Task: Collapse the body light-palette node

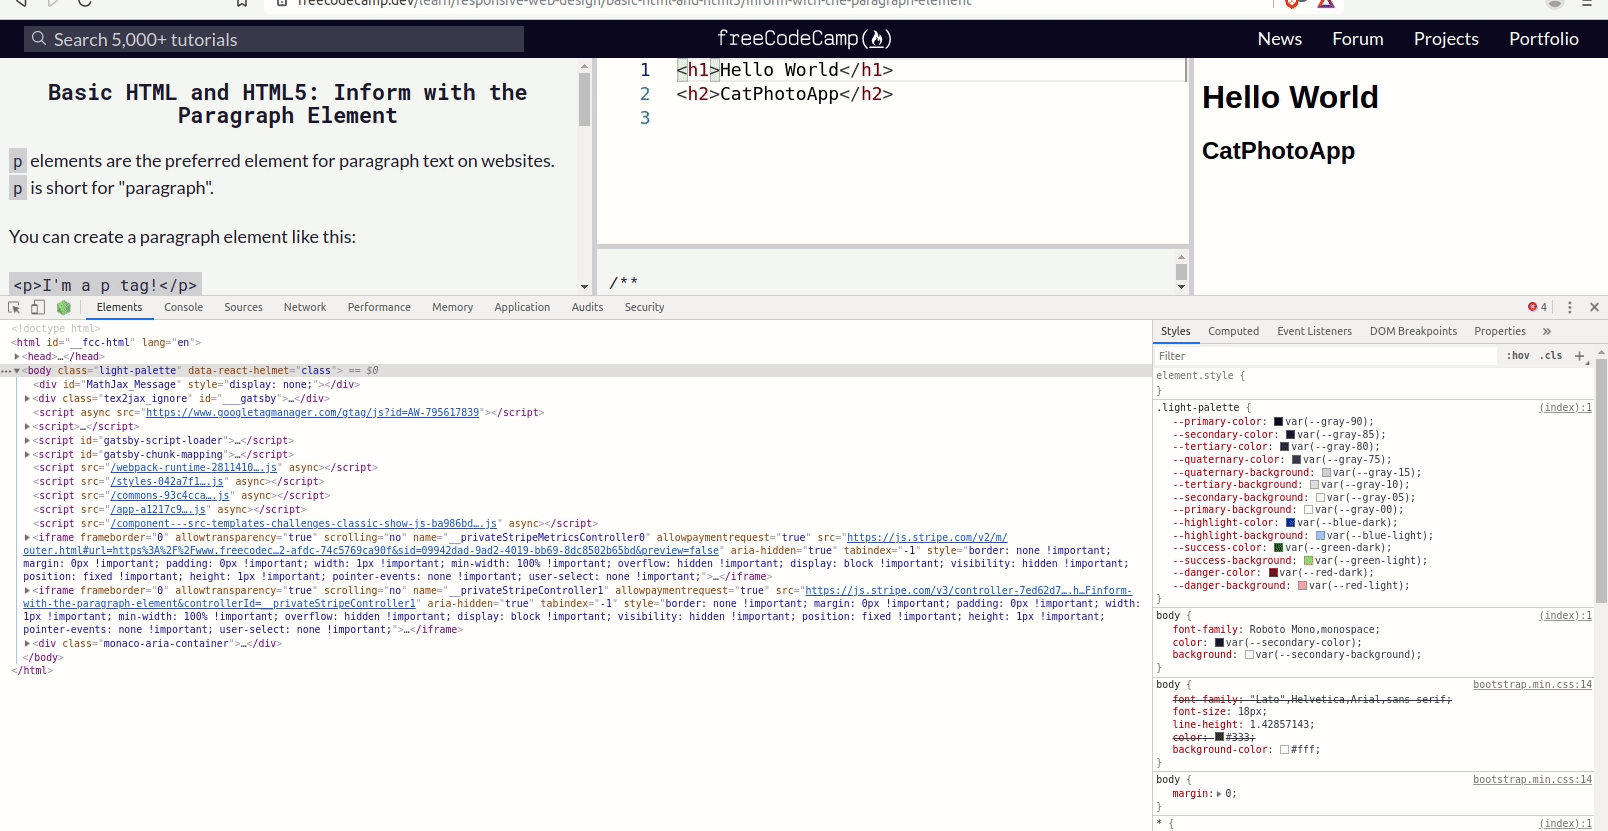Action: coord(17,370)
